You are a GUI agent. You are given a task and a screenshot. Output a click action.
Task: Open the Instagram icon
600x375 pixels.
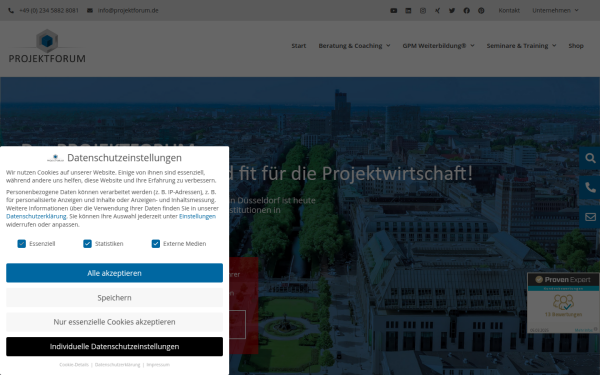423,11
